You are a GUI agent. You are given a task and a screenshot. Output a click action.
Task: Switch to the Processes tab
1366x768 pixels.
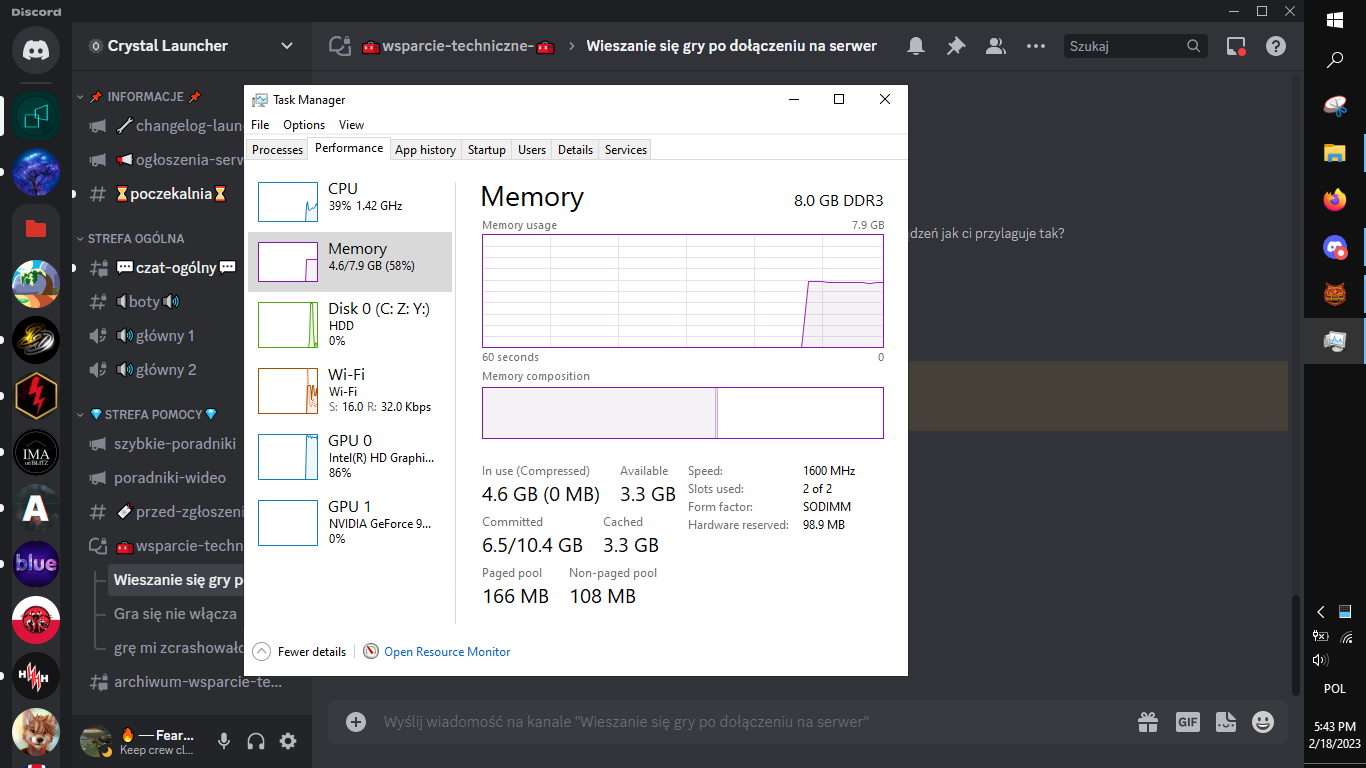click(277, 150)
